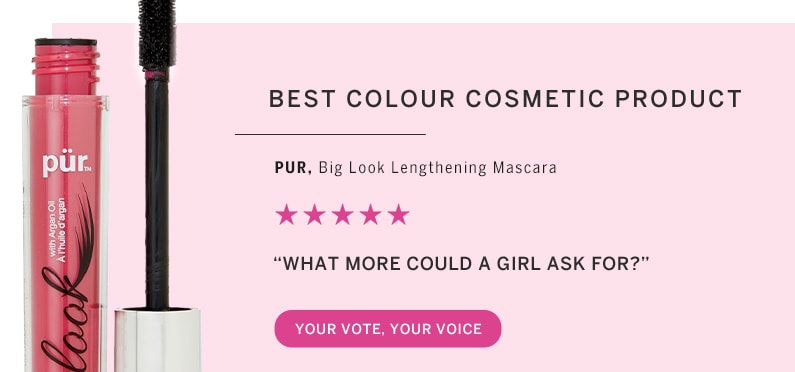Click the black mascara wand brush head

click(x=157, y=35)
